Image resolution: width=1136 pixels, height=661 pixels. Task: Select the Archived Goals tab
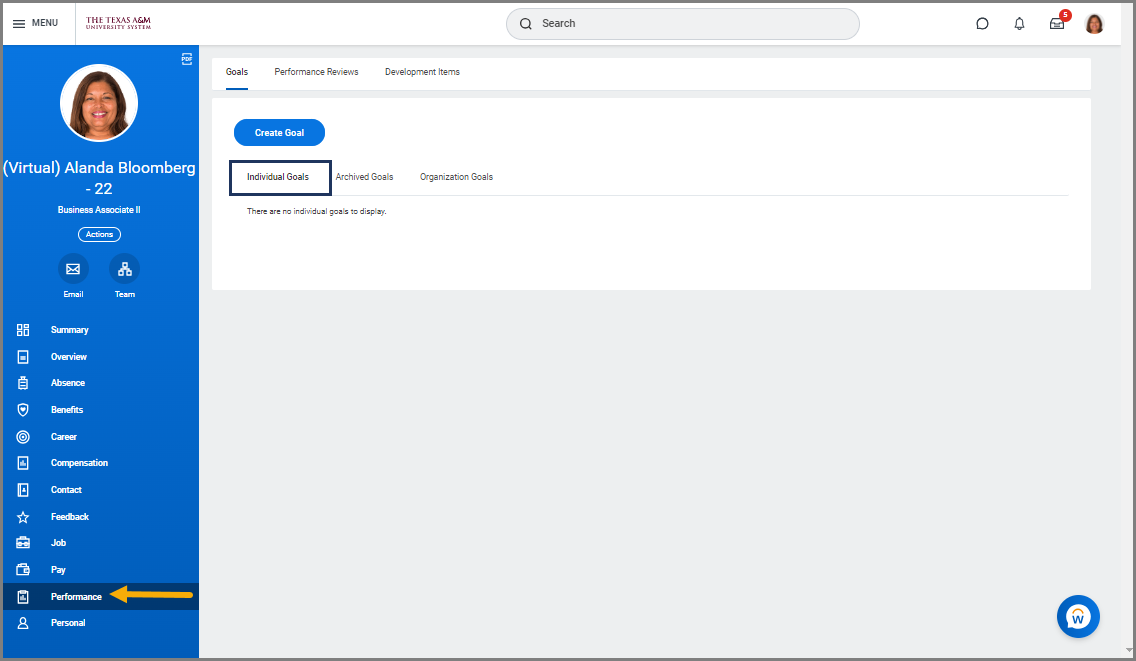click(x=364, y=177)
